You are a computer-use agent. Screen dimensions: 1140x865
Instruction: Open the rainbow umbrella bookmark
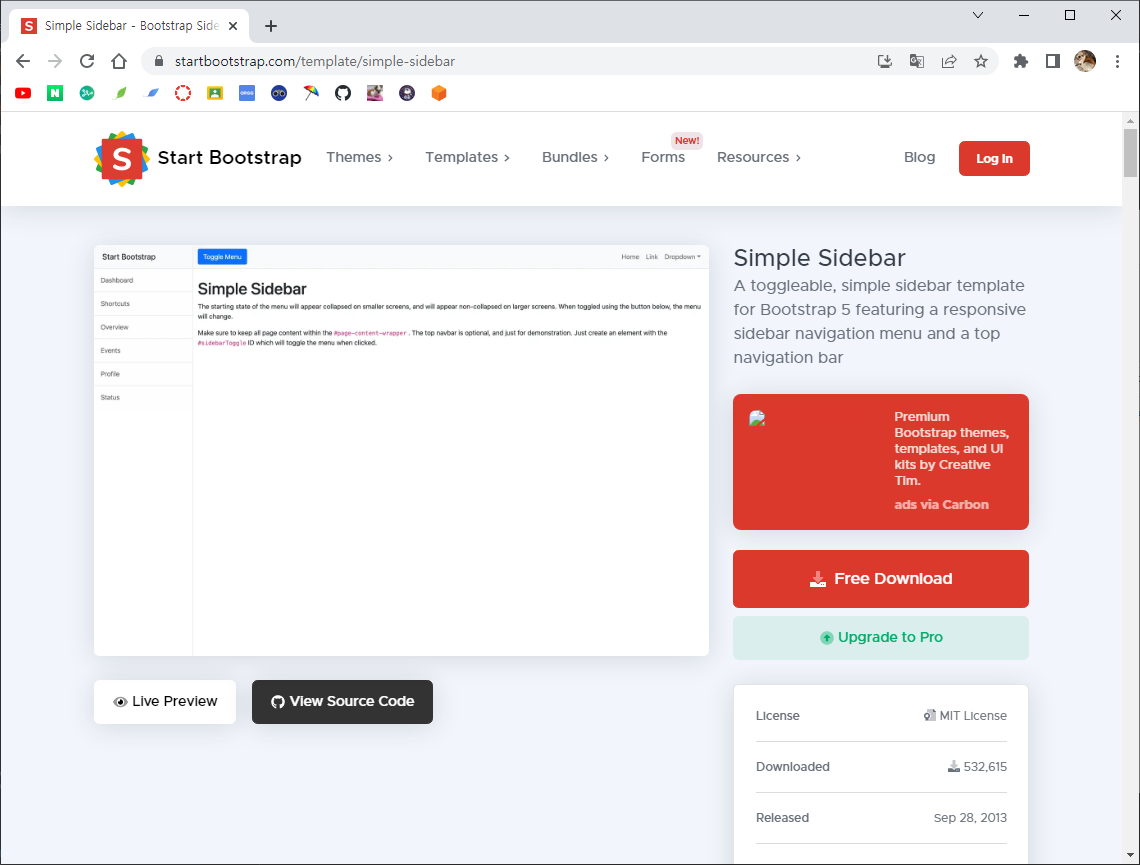tap(311, 93)
